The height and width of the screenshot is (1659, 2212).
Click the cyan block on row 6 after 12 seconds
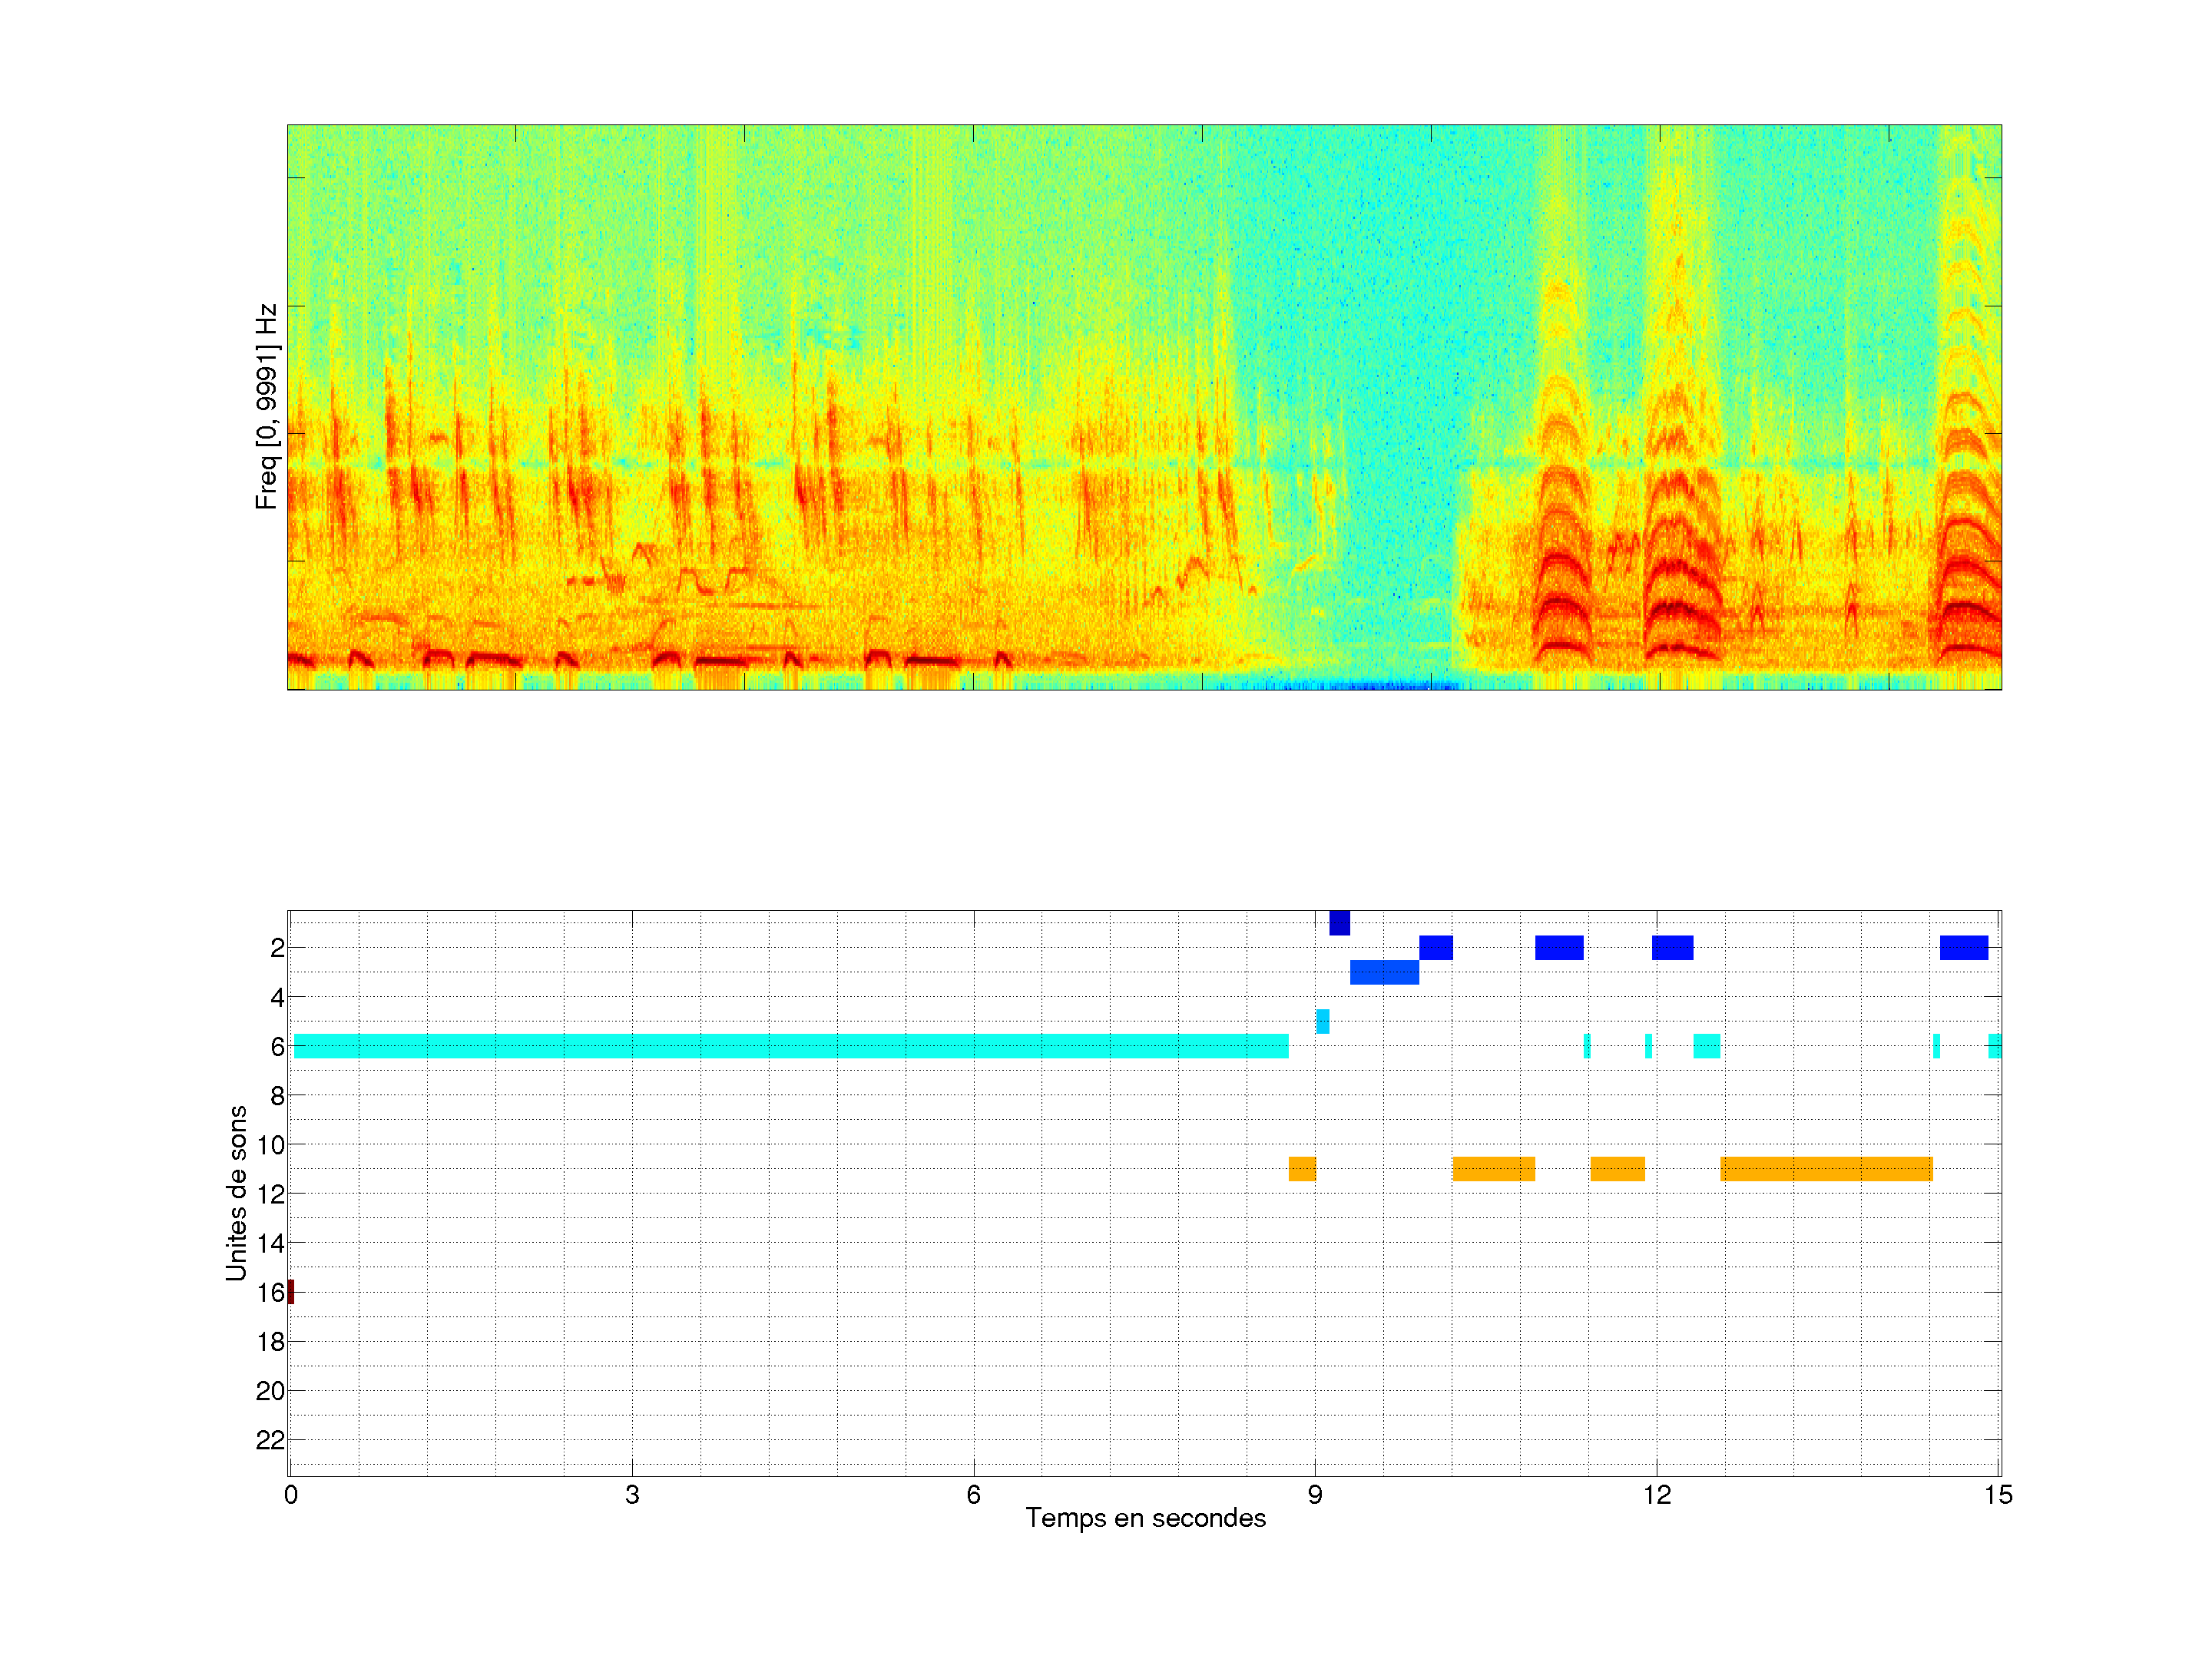[x=1706, y=1046]
